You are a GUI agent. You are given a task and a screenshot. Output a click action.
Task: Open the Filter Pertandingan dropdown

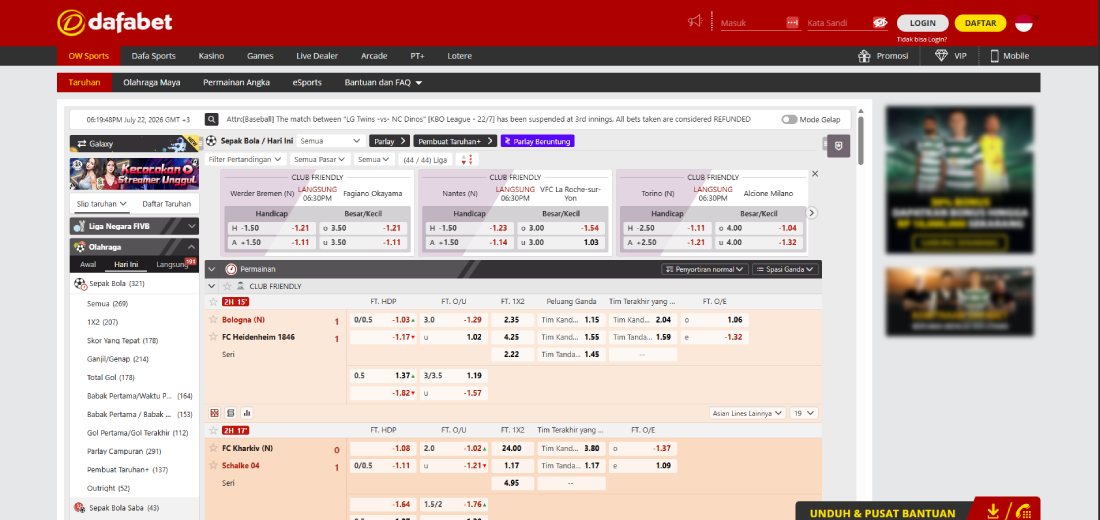(x=246, y=159)
